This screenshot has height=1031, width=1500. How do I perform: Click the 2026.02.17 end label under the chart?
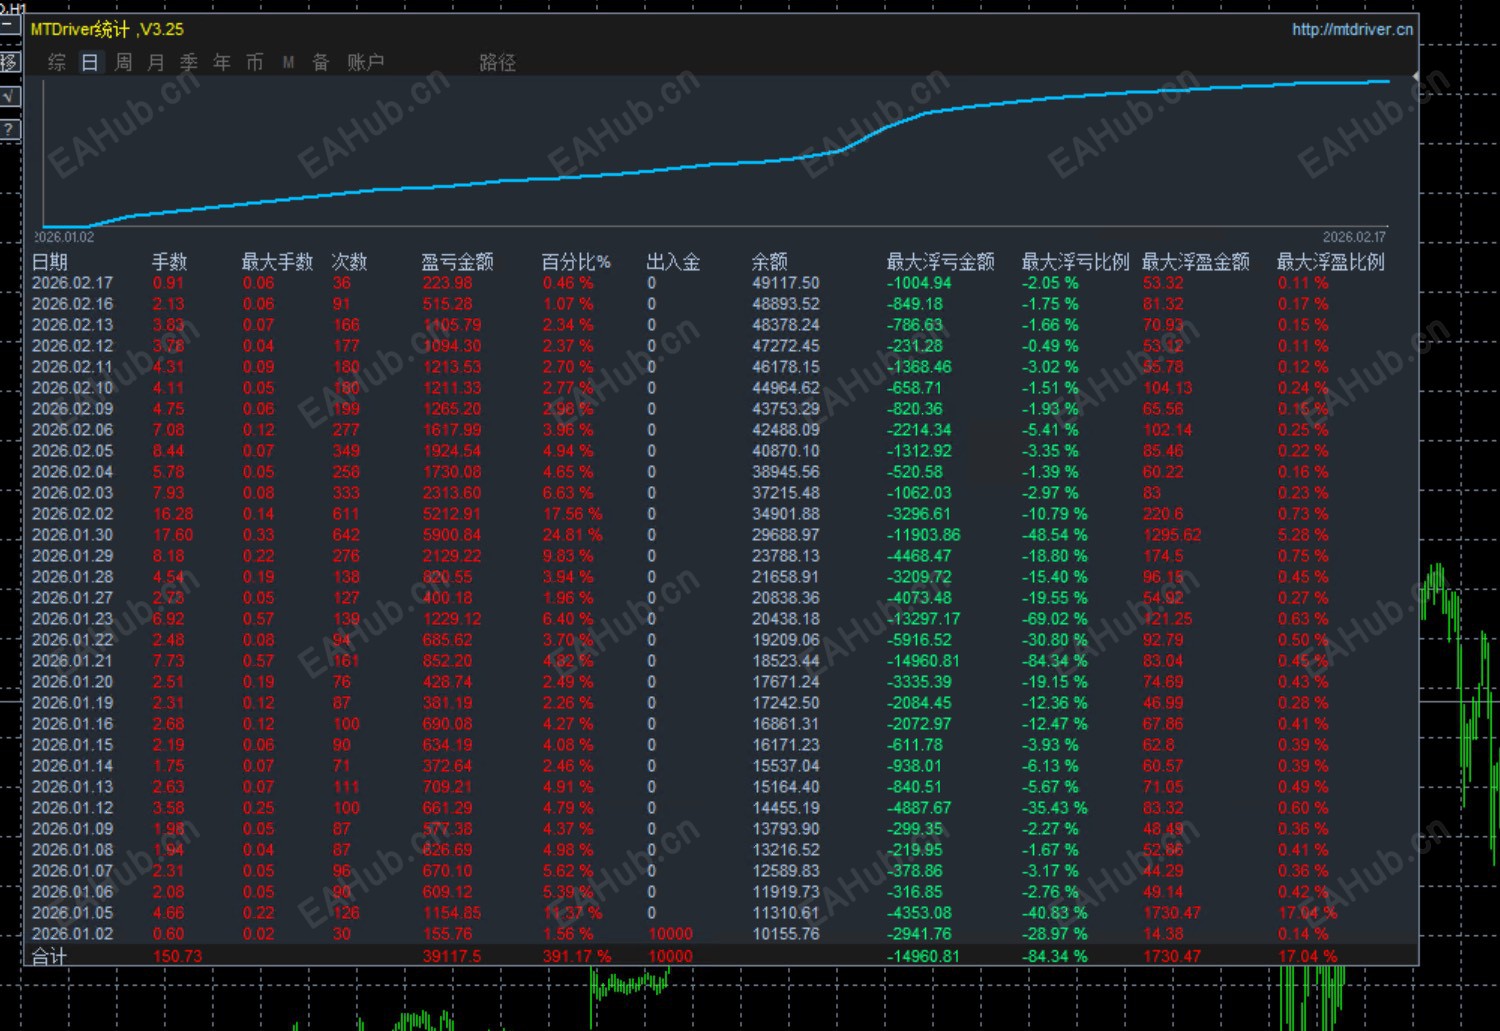point(1354,238)
